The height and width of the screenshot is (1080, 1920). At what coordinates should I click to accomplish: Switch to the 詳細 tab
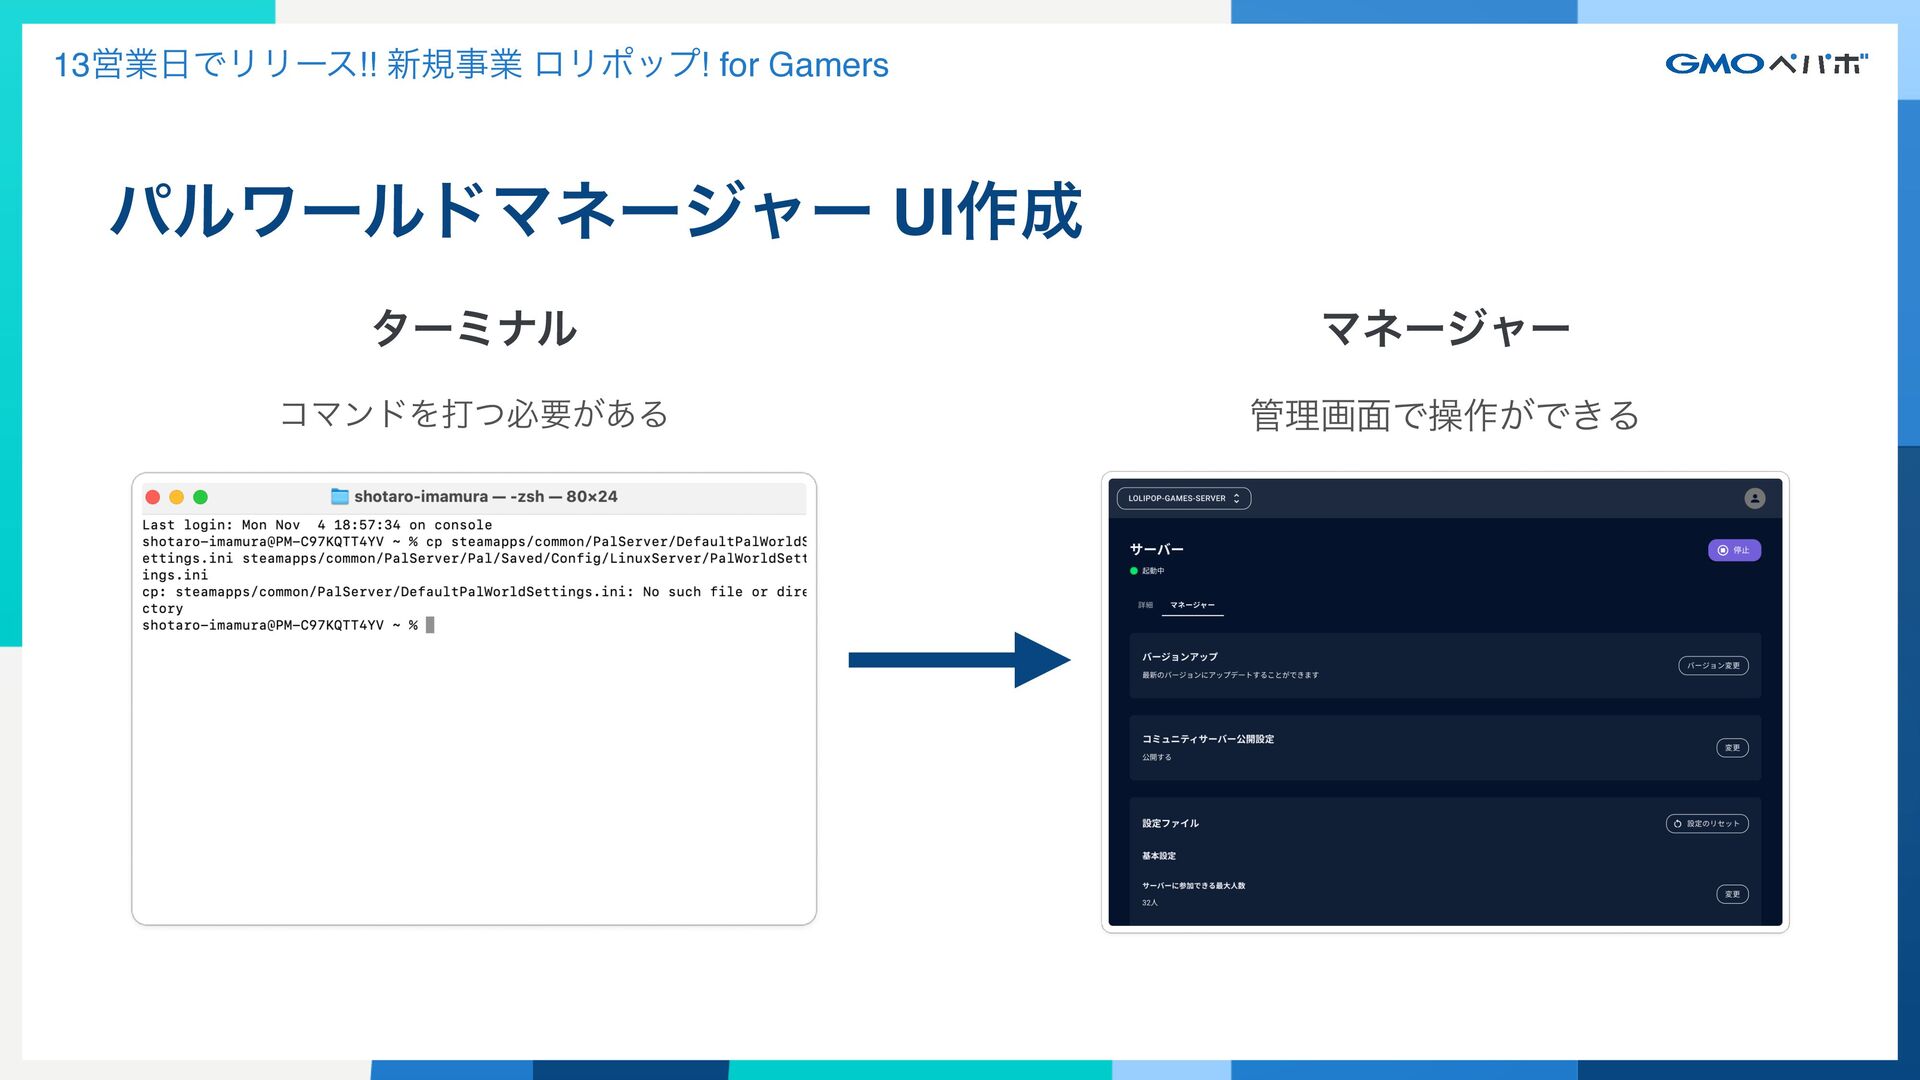tap(1145, 605)
